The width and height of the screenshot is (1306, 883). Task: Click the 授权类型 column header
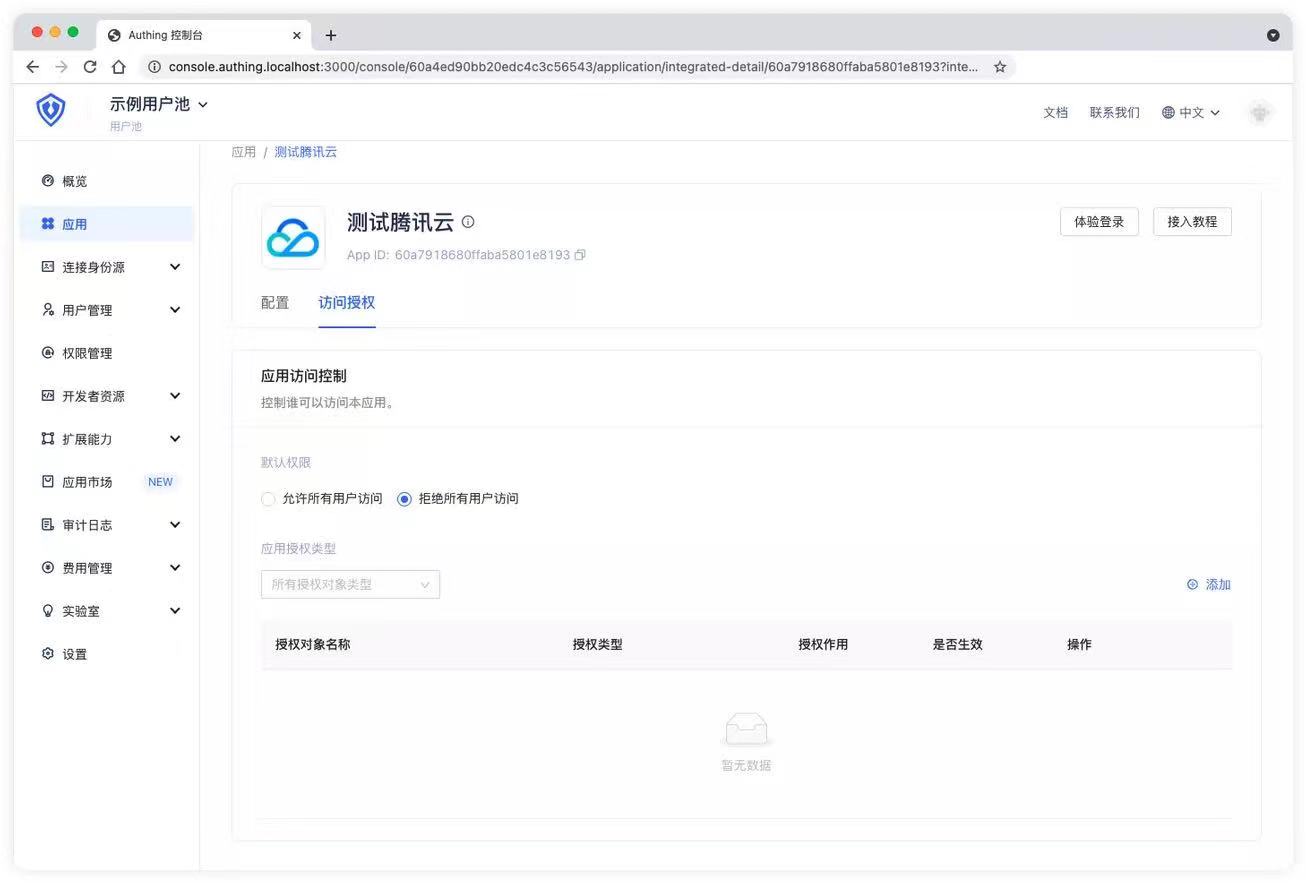click(x=598, y=645)
